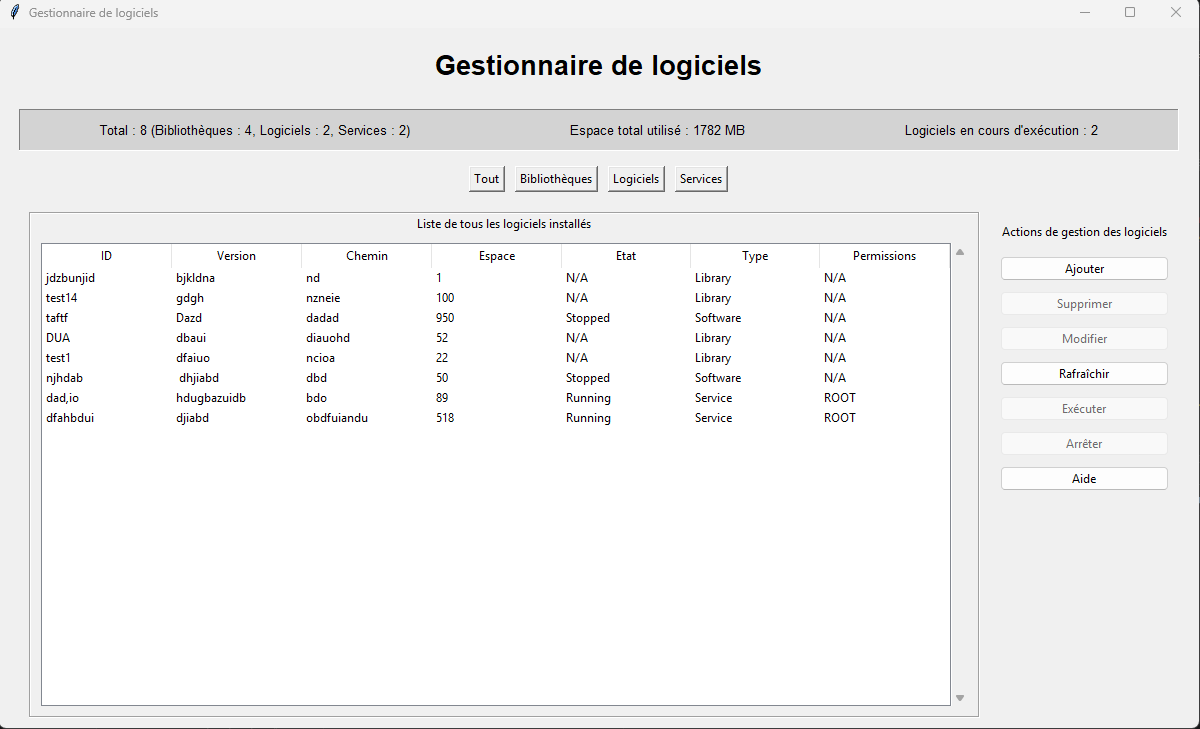
Task: Select the dad,io service row
Action: 496,398
